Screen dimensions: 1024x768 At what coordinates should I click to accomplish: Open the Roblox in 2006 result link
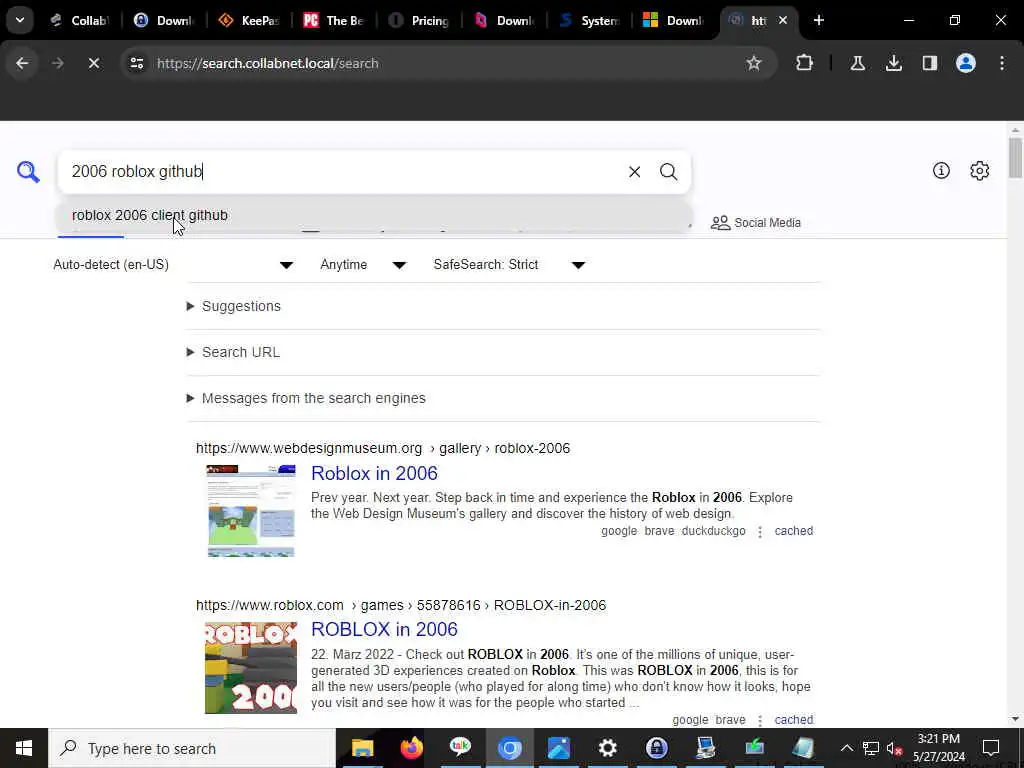coord(374,473)
